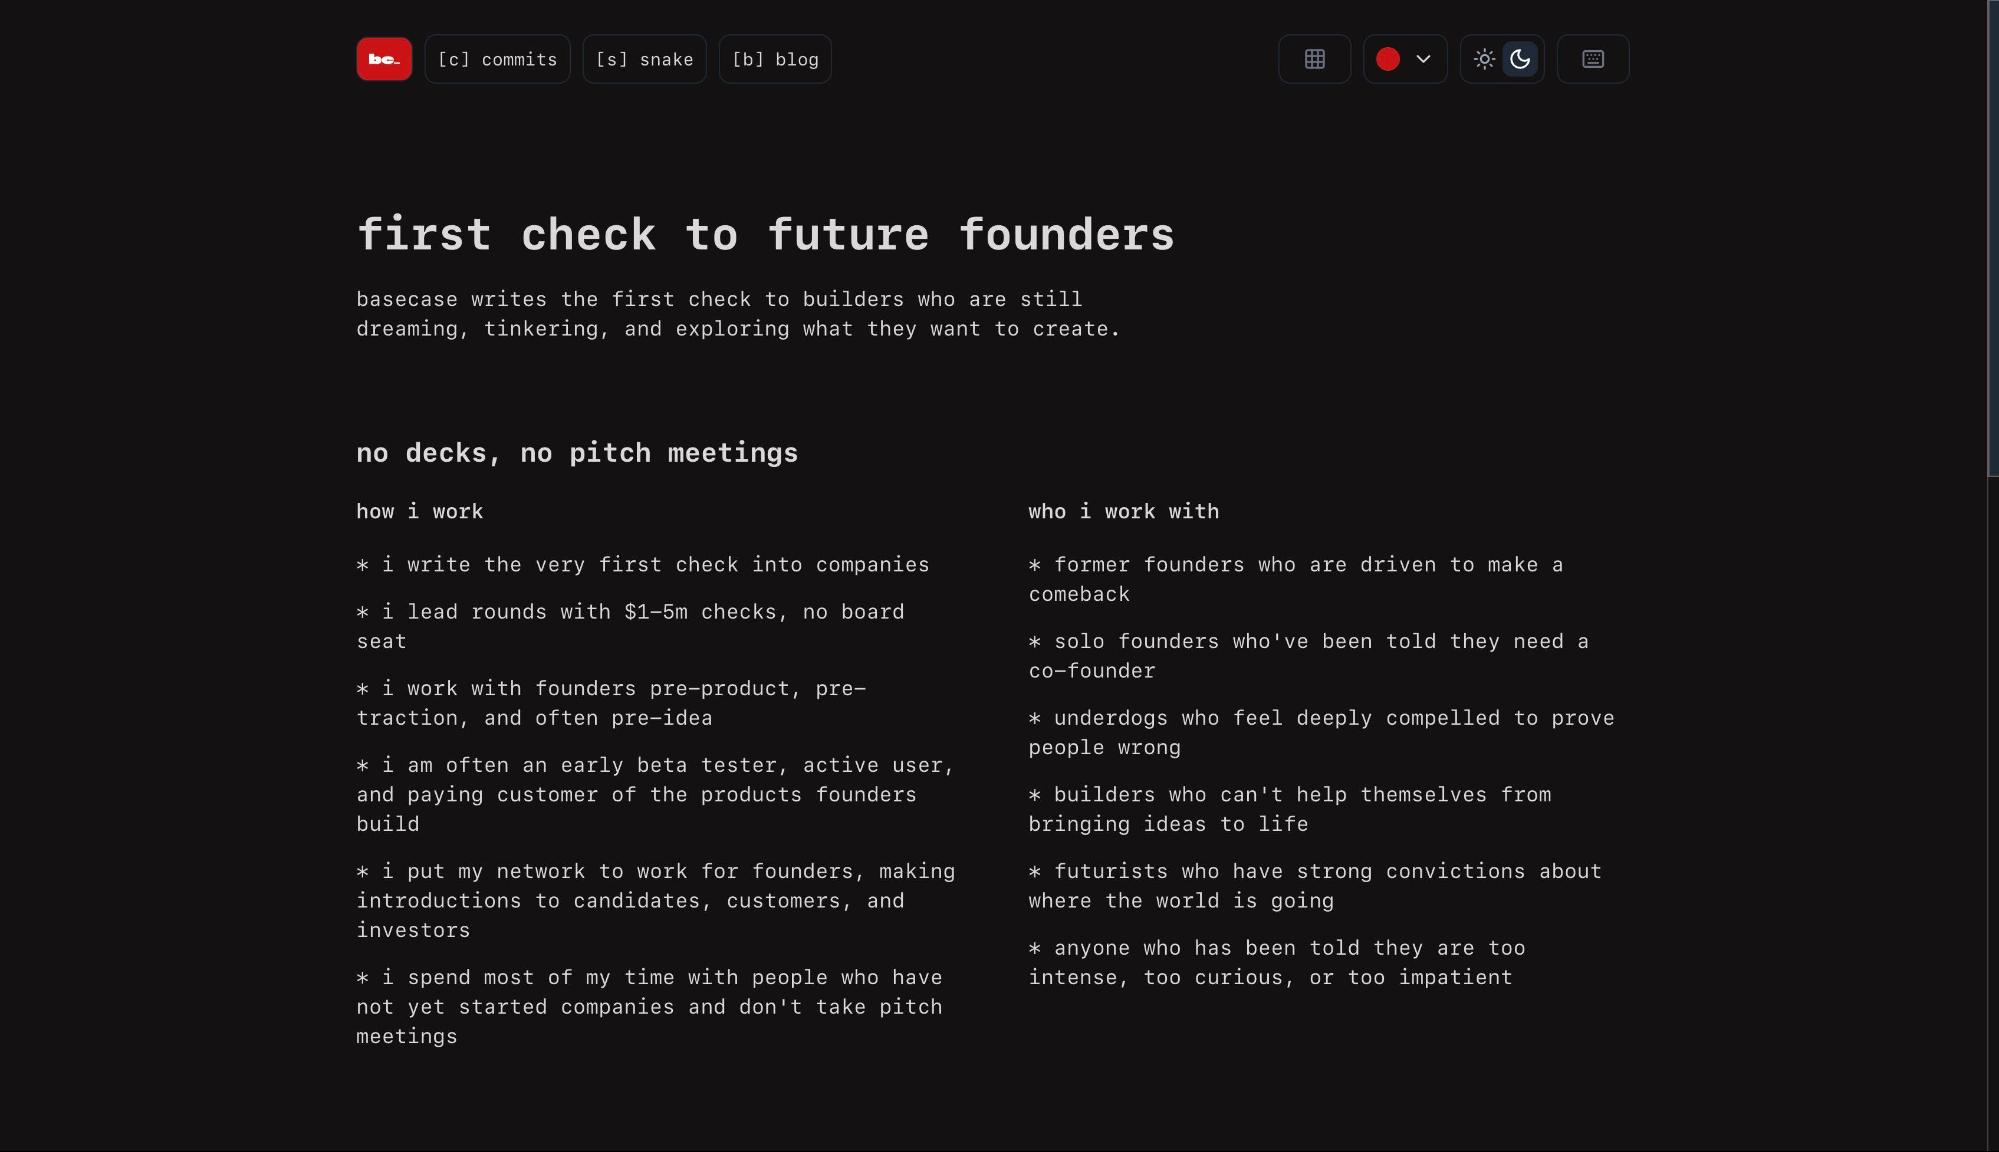Open the keyboard shortcuts icon
Viewport: 1999px width, 1152px height.
pos(1593,59)
